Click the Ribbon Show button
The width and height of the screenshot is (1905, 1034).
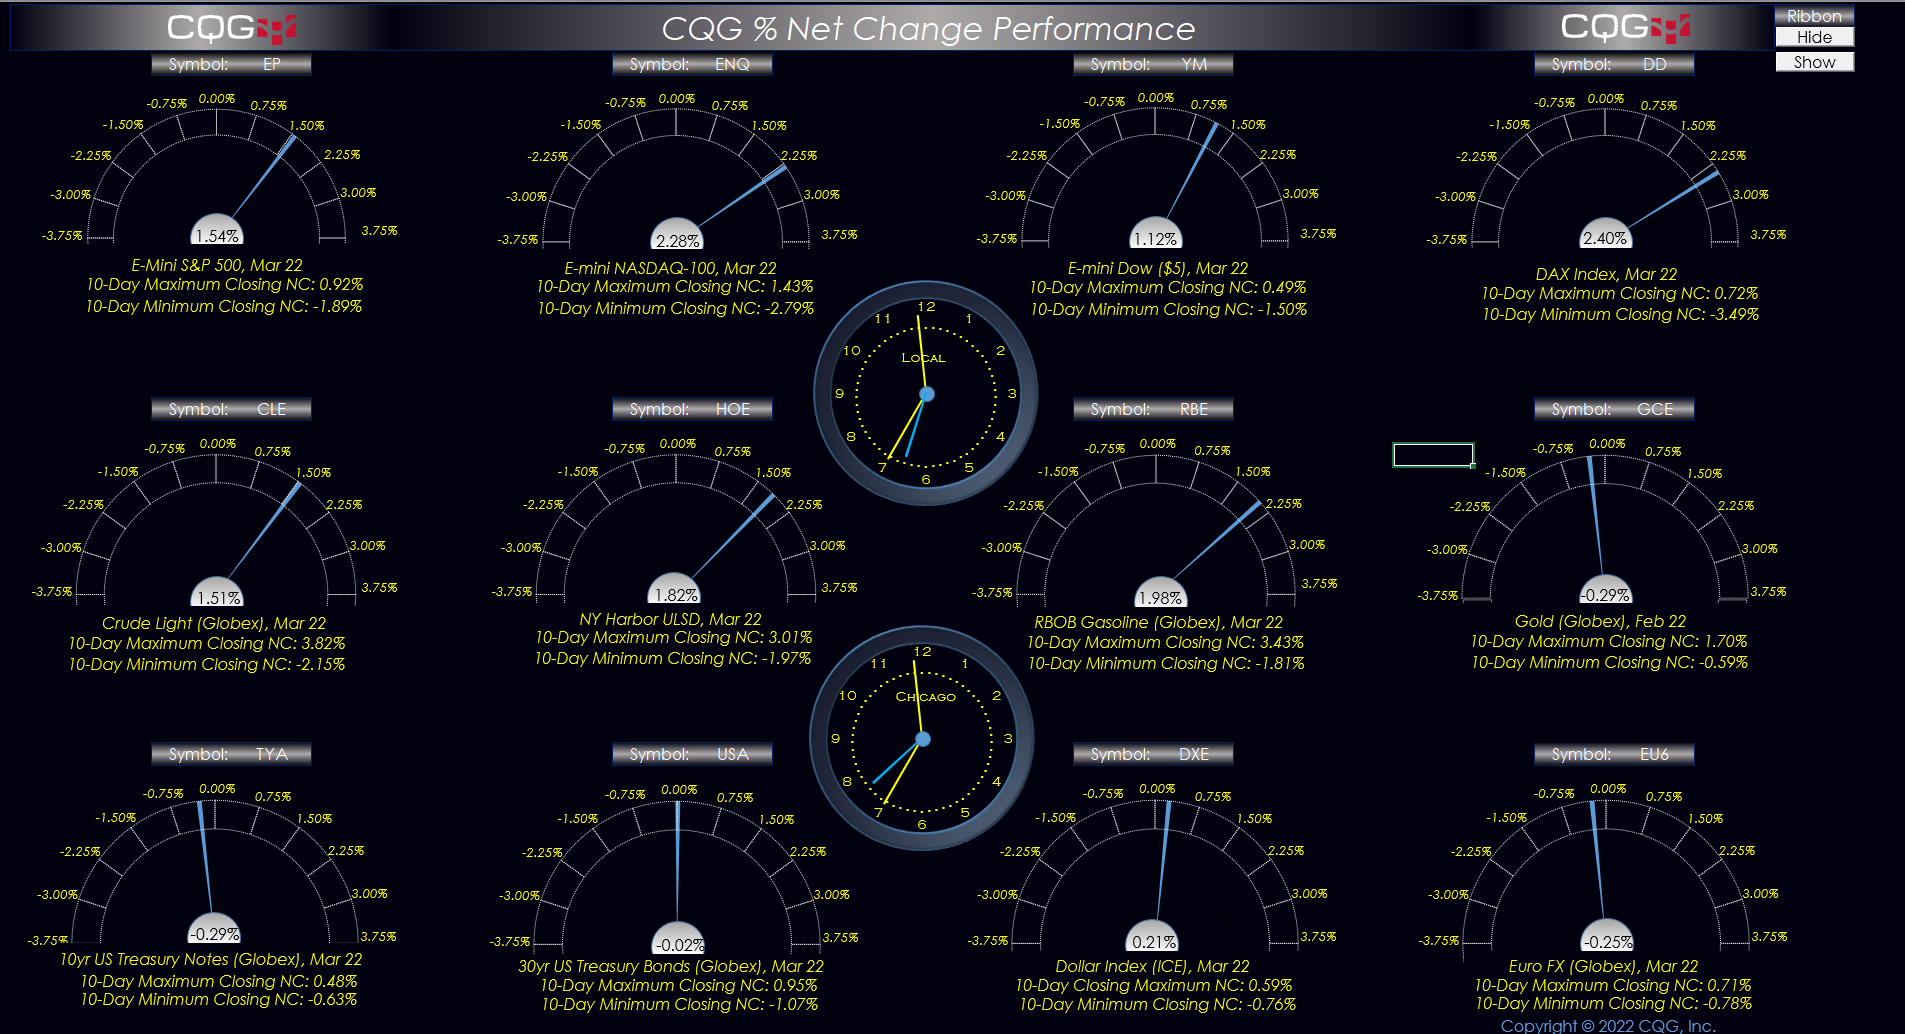[x=1814, y=62]
